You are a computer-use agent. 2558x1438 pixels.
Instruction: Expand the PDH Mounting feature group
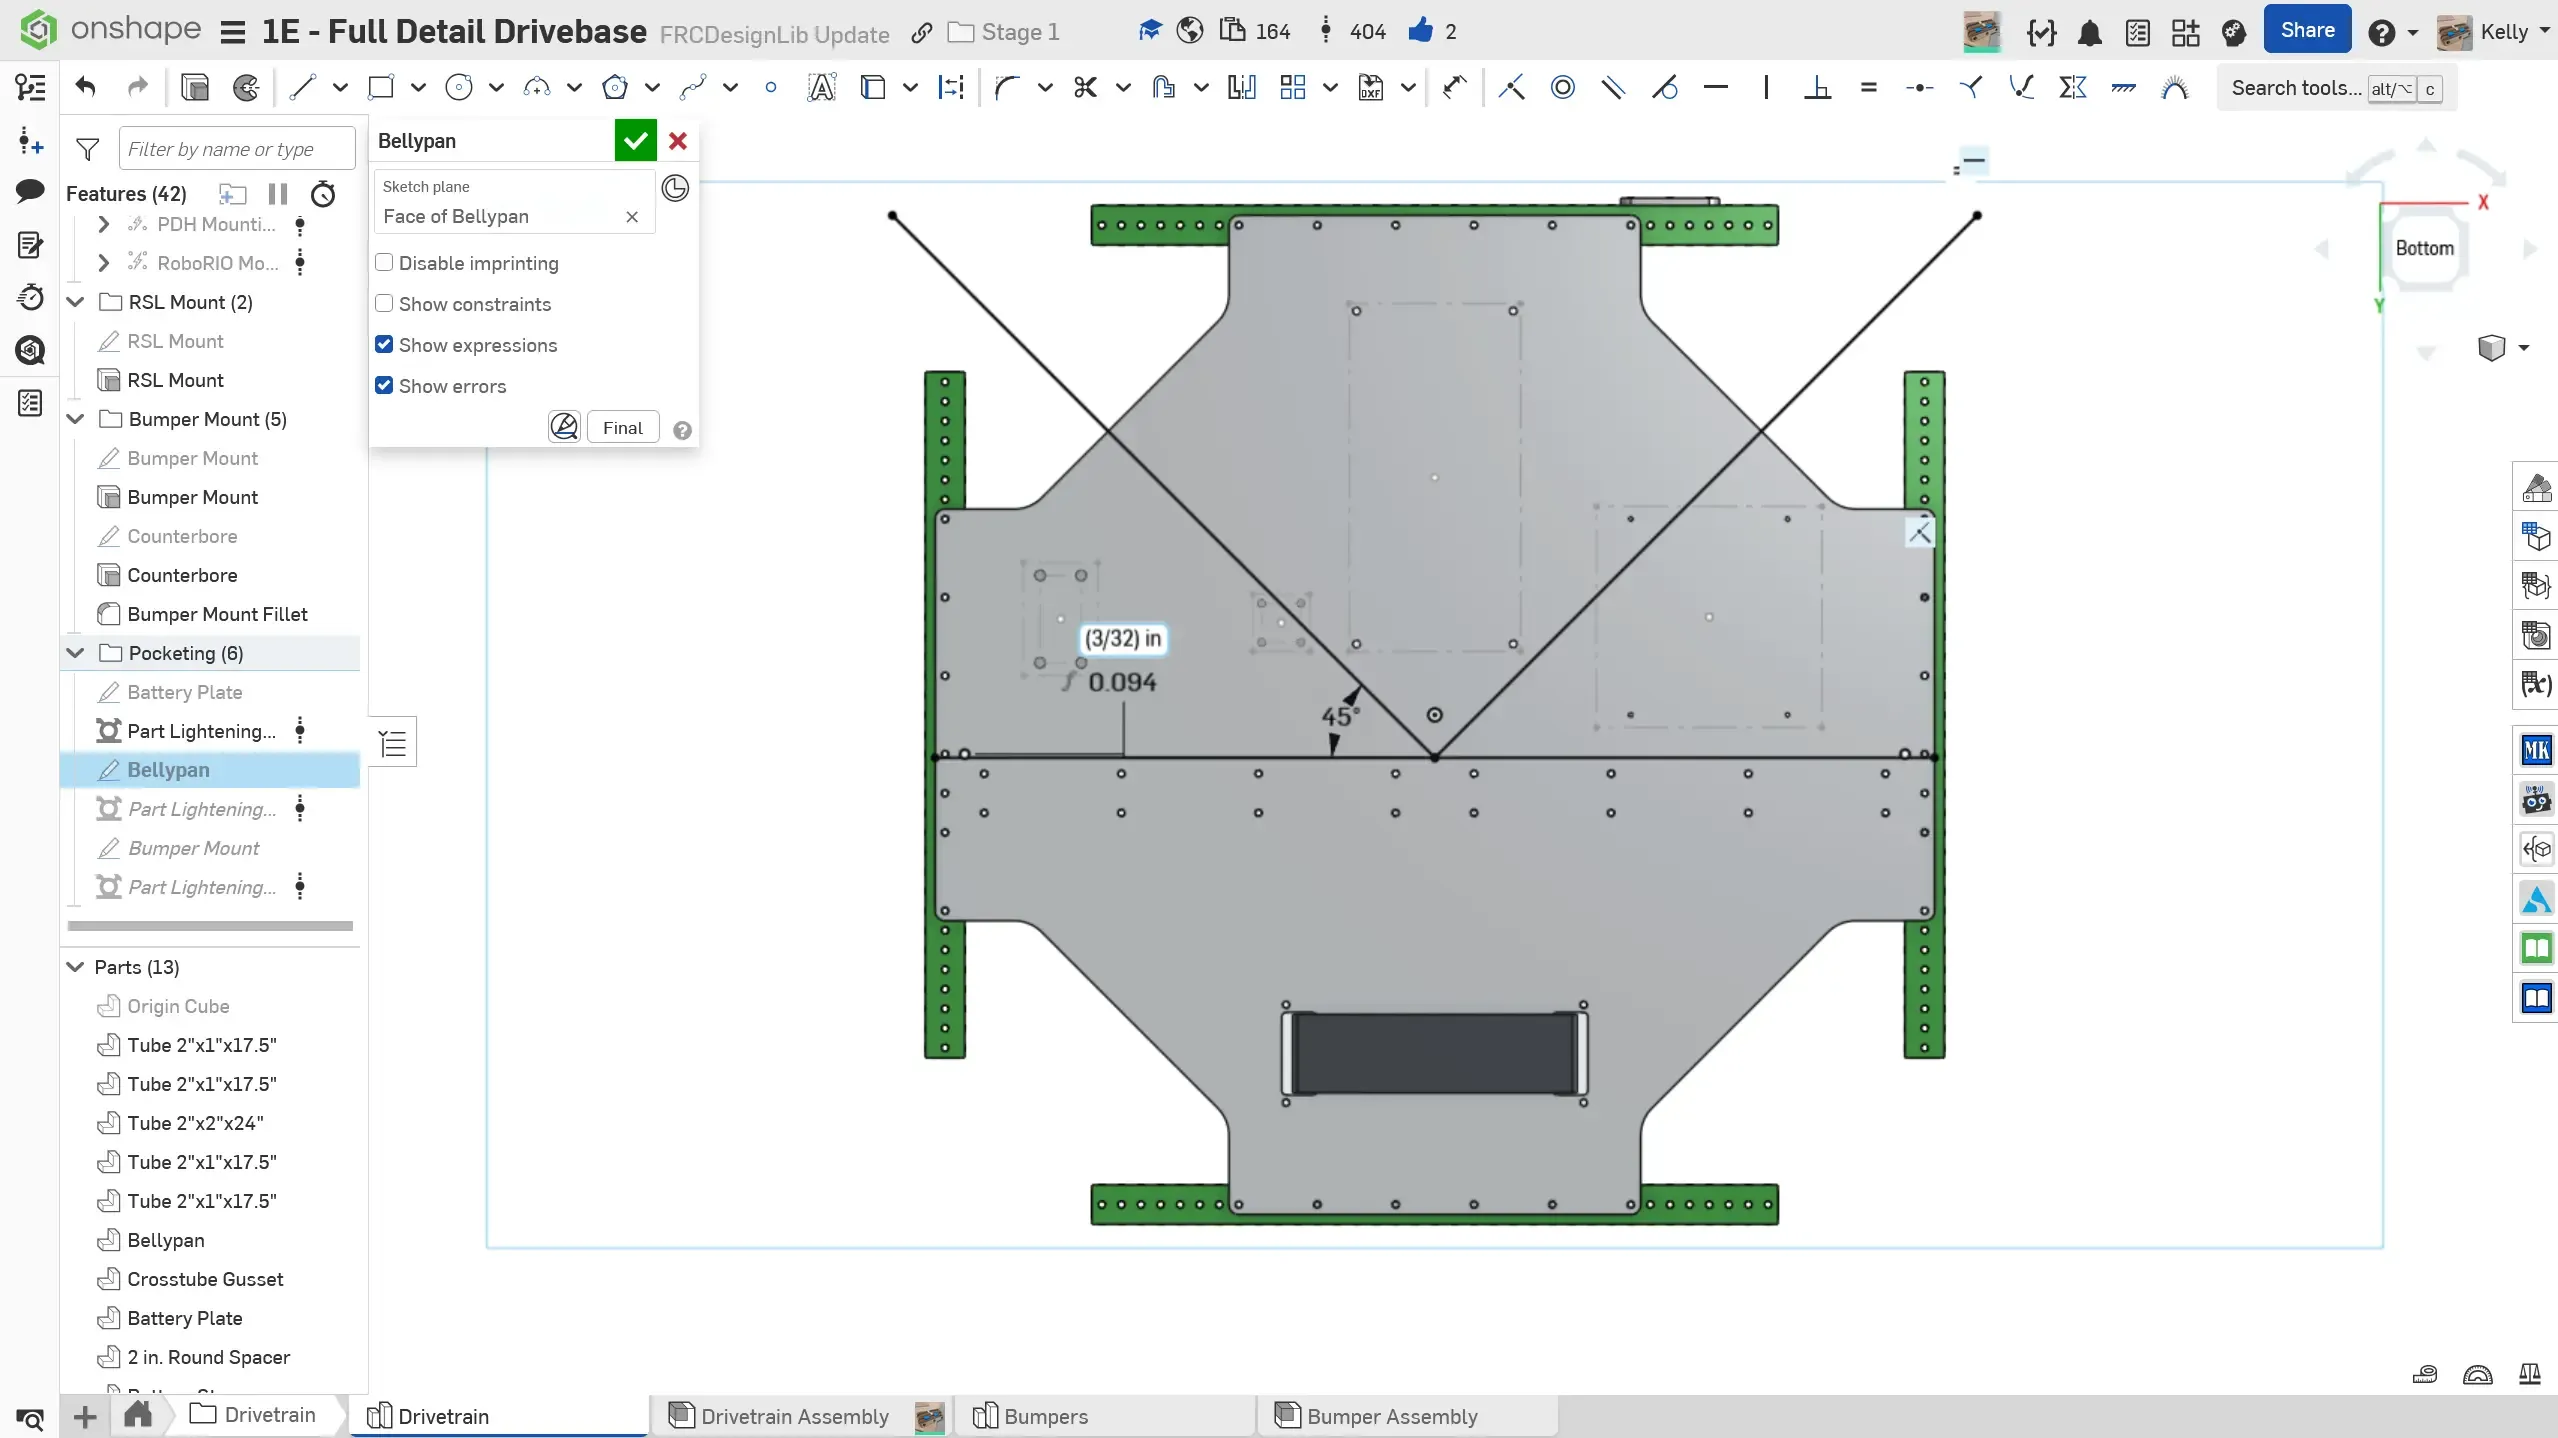click(x=103, y=224)
